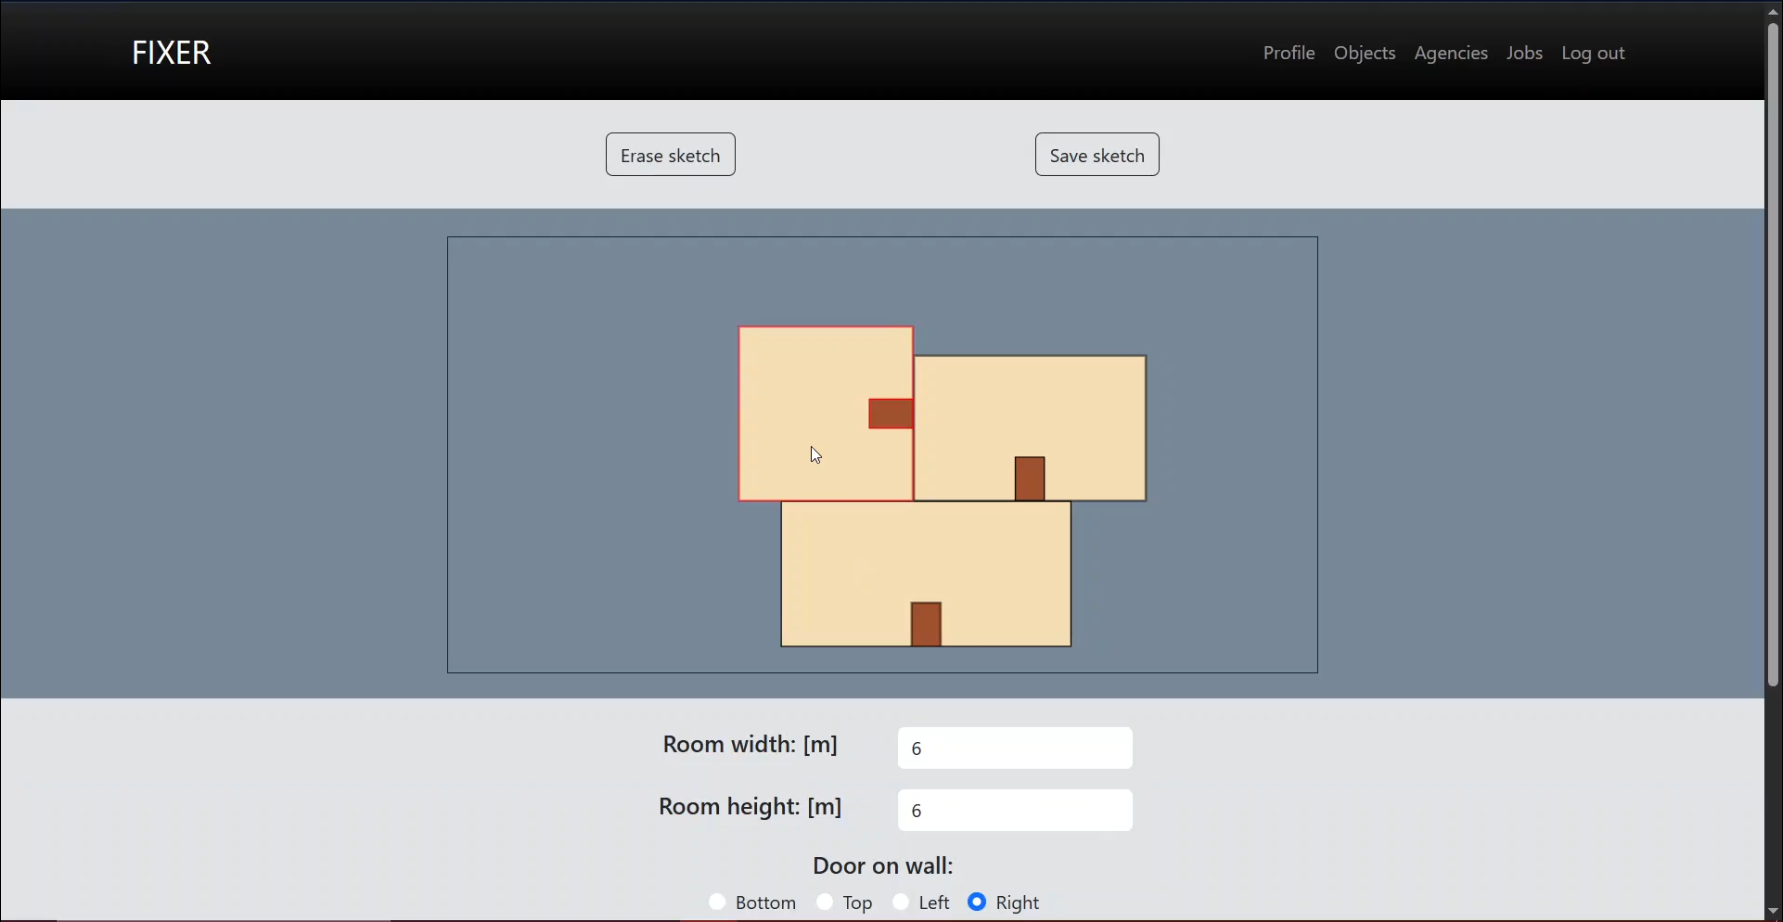Log out of the FIXER account
Viewport: 1783px width, 922px height.
point(1592,52)
